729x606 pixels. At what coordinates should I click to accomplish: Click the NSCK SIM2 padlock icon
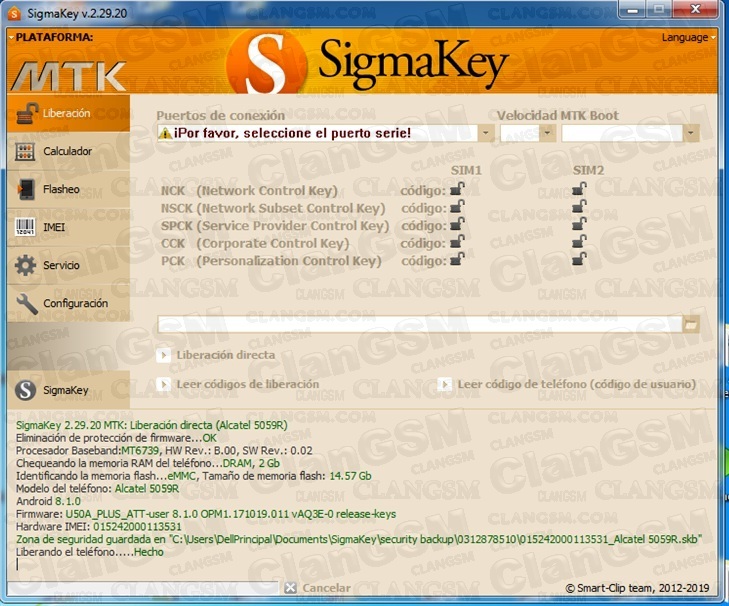(x=579, y=206)
